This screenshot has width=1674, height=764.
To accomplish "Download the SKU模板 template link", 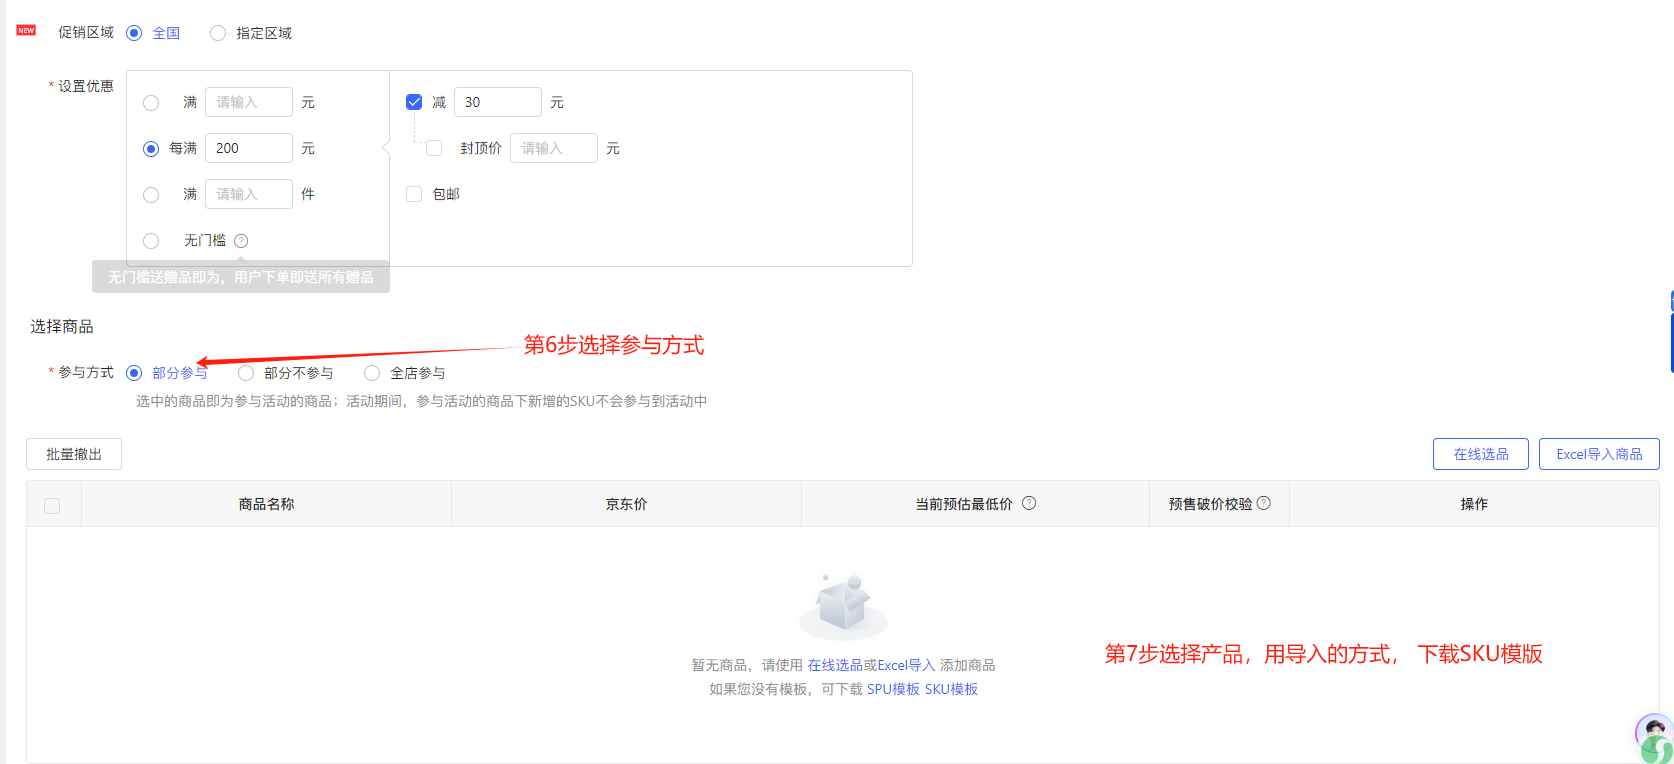I will (951, 689).
